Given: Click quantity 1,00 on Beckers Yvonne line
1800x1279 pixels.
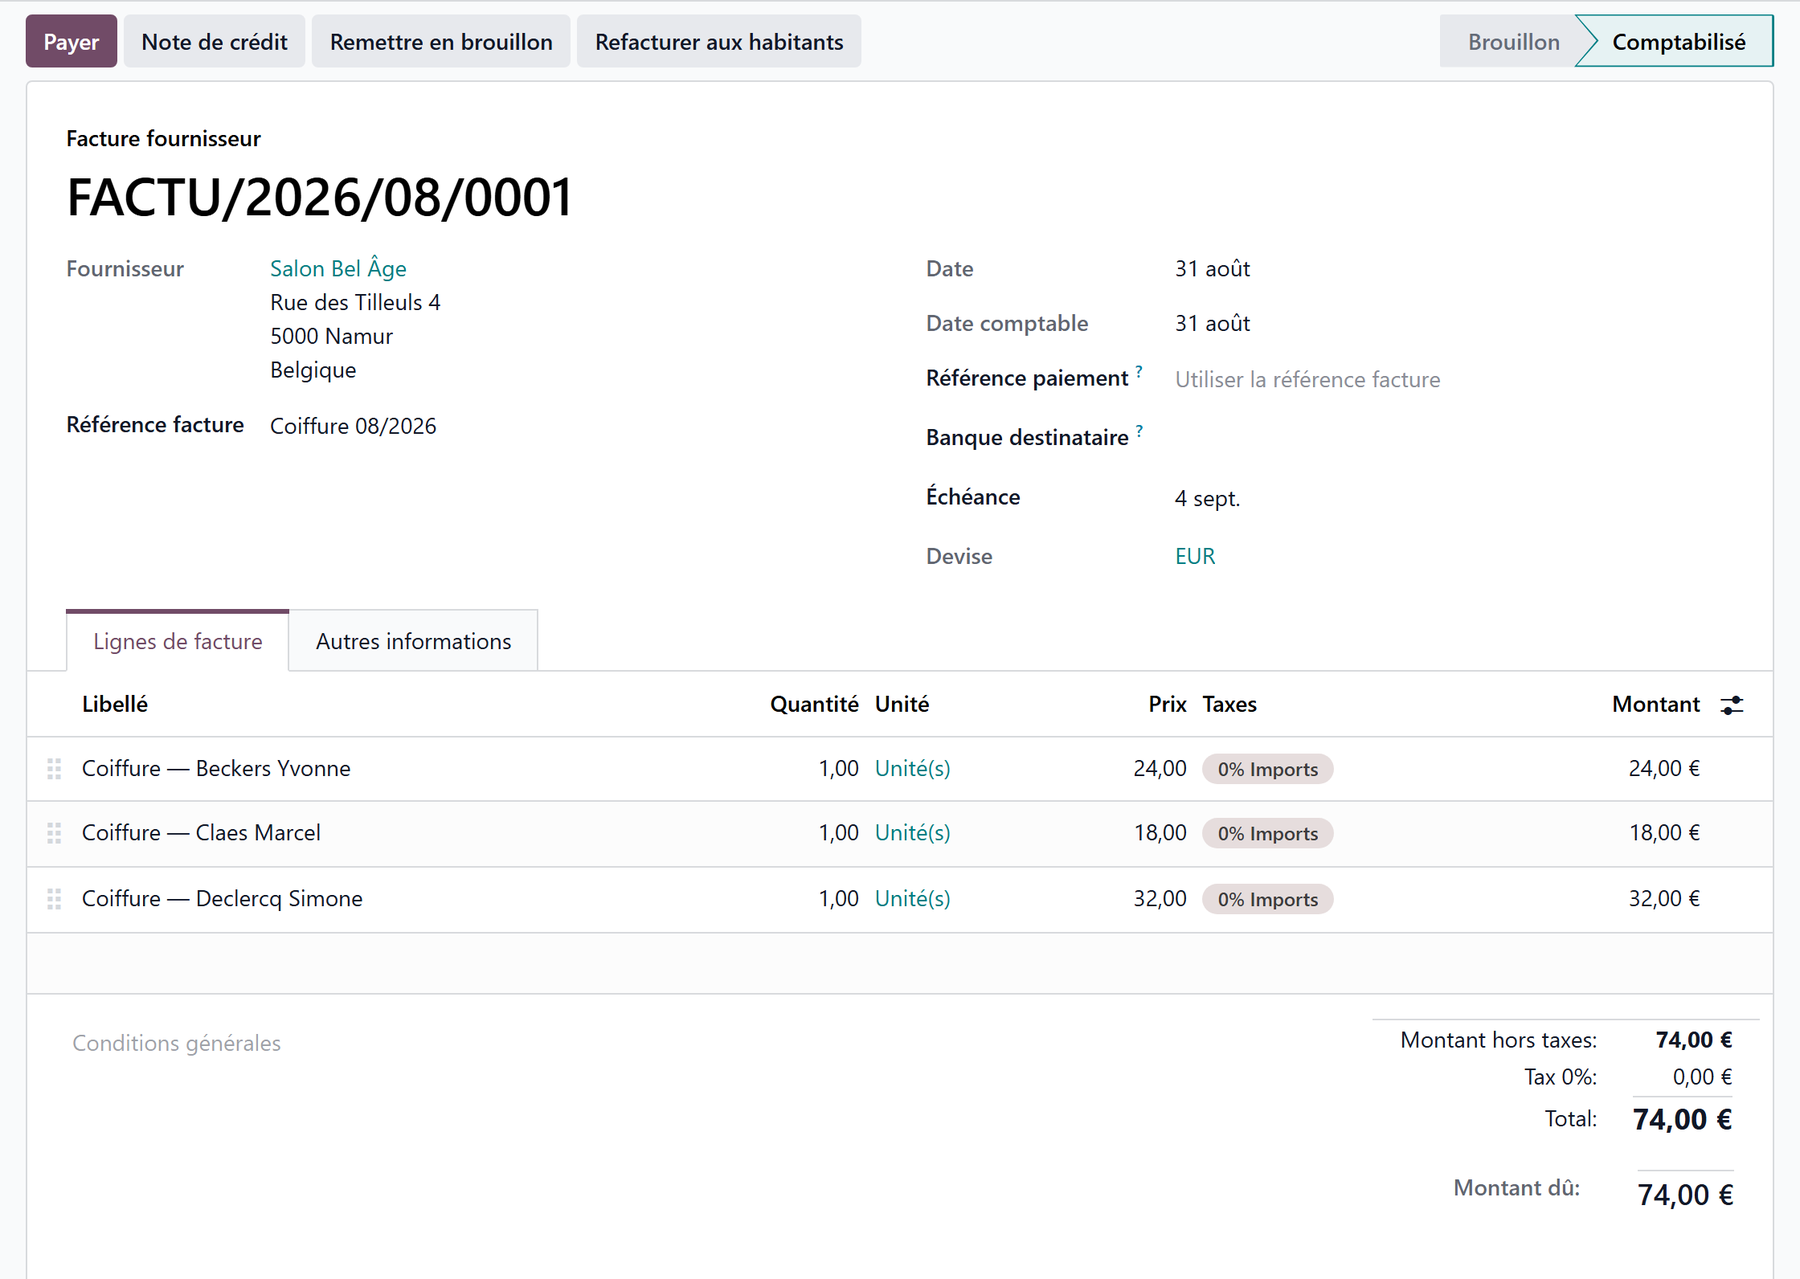Looking at the screenshot, I should 838,768.
